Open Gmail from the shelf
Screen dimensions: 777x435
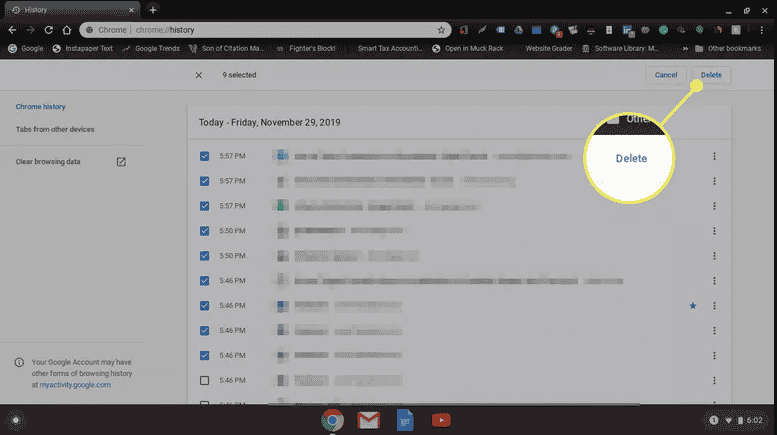click(369, 420)
